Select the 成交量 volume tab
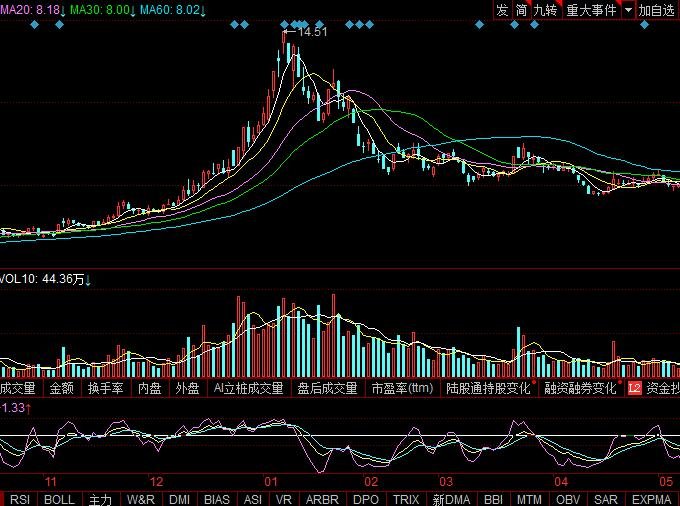The width and height of the screenshot is (680, 506). tap(18, 388)
